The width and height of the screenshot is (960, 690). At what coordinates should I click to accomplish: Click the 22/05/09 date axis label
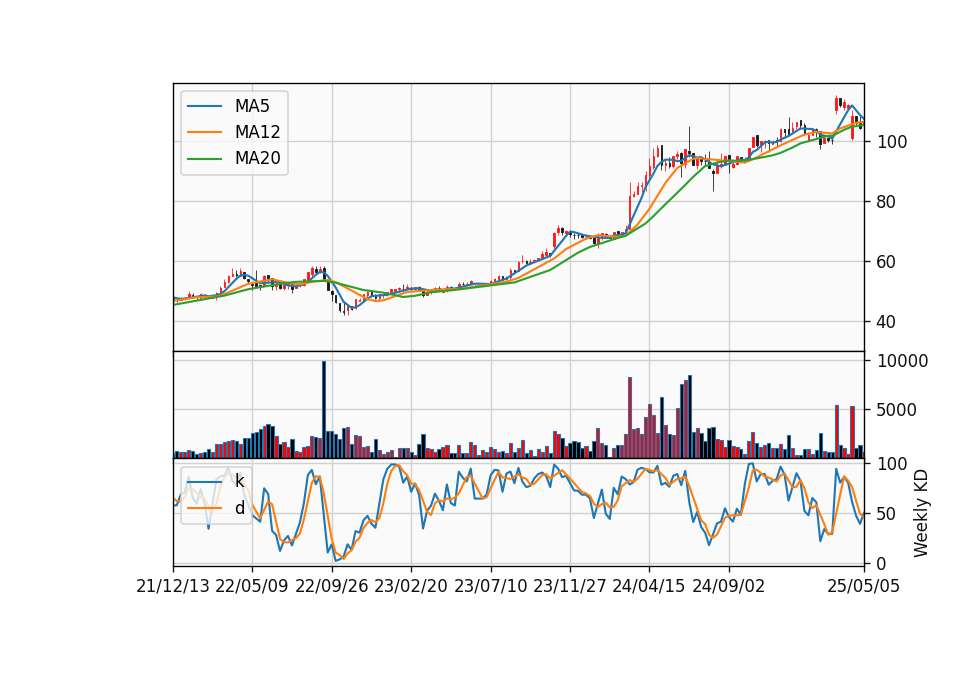point(252,587)
